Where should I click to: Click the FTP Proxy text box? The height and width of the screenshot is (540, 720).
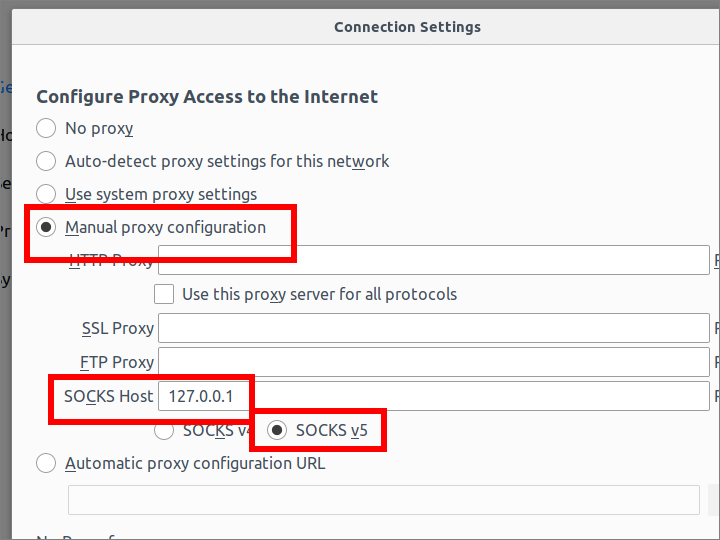point(434,362)
